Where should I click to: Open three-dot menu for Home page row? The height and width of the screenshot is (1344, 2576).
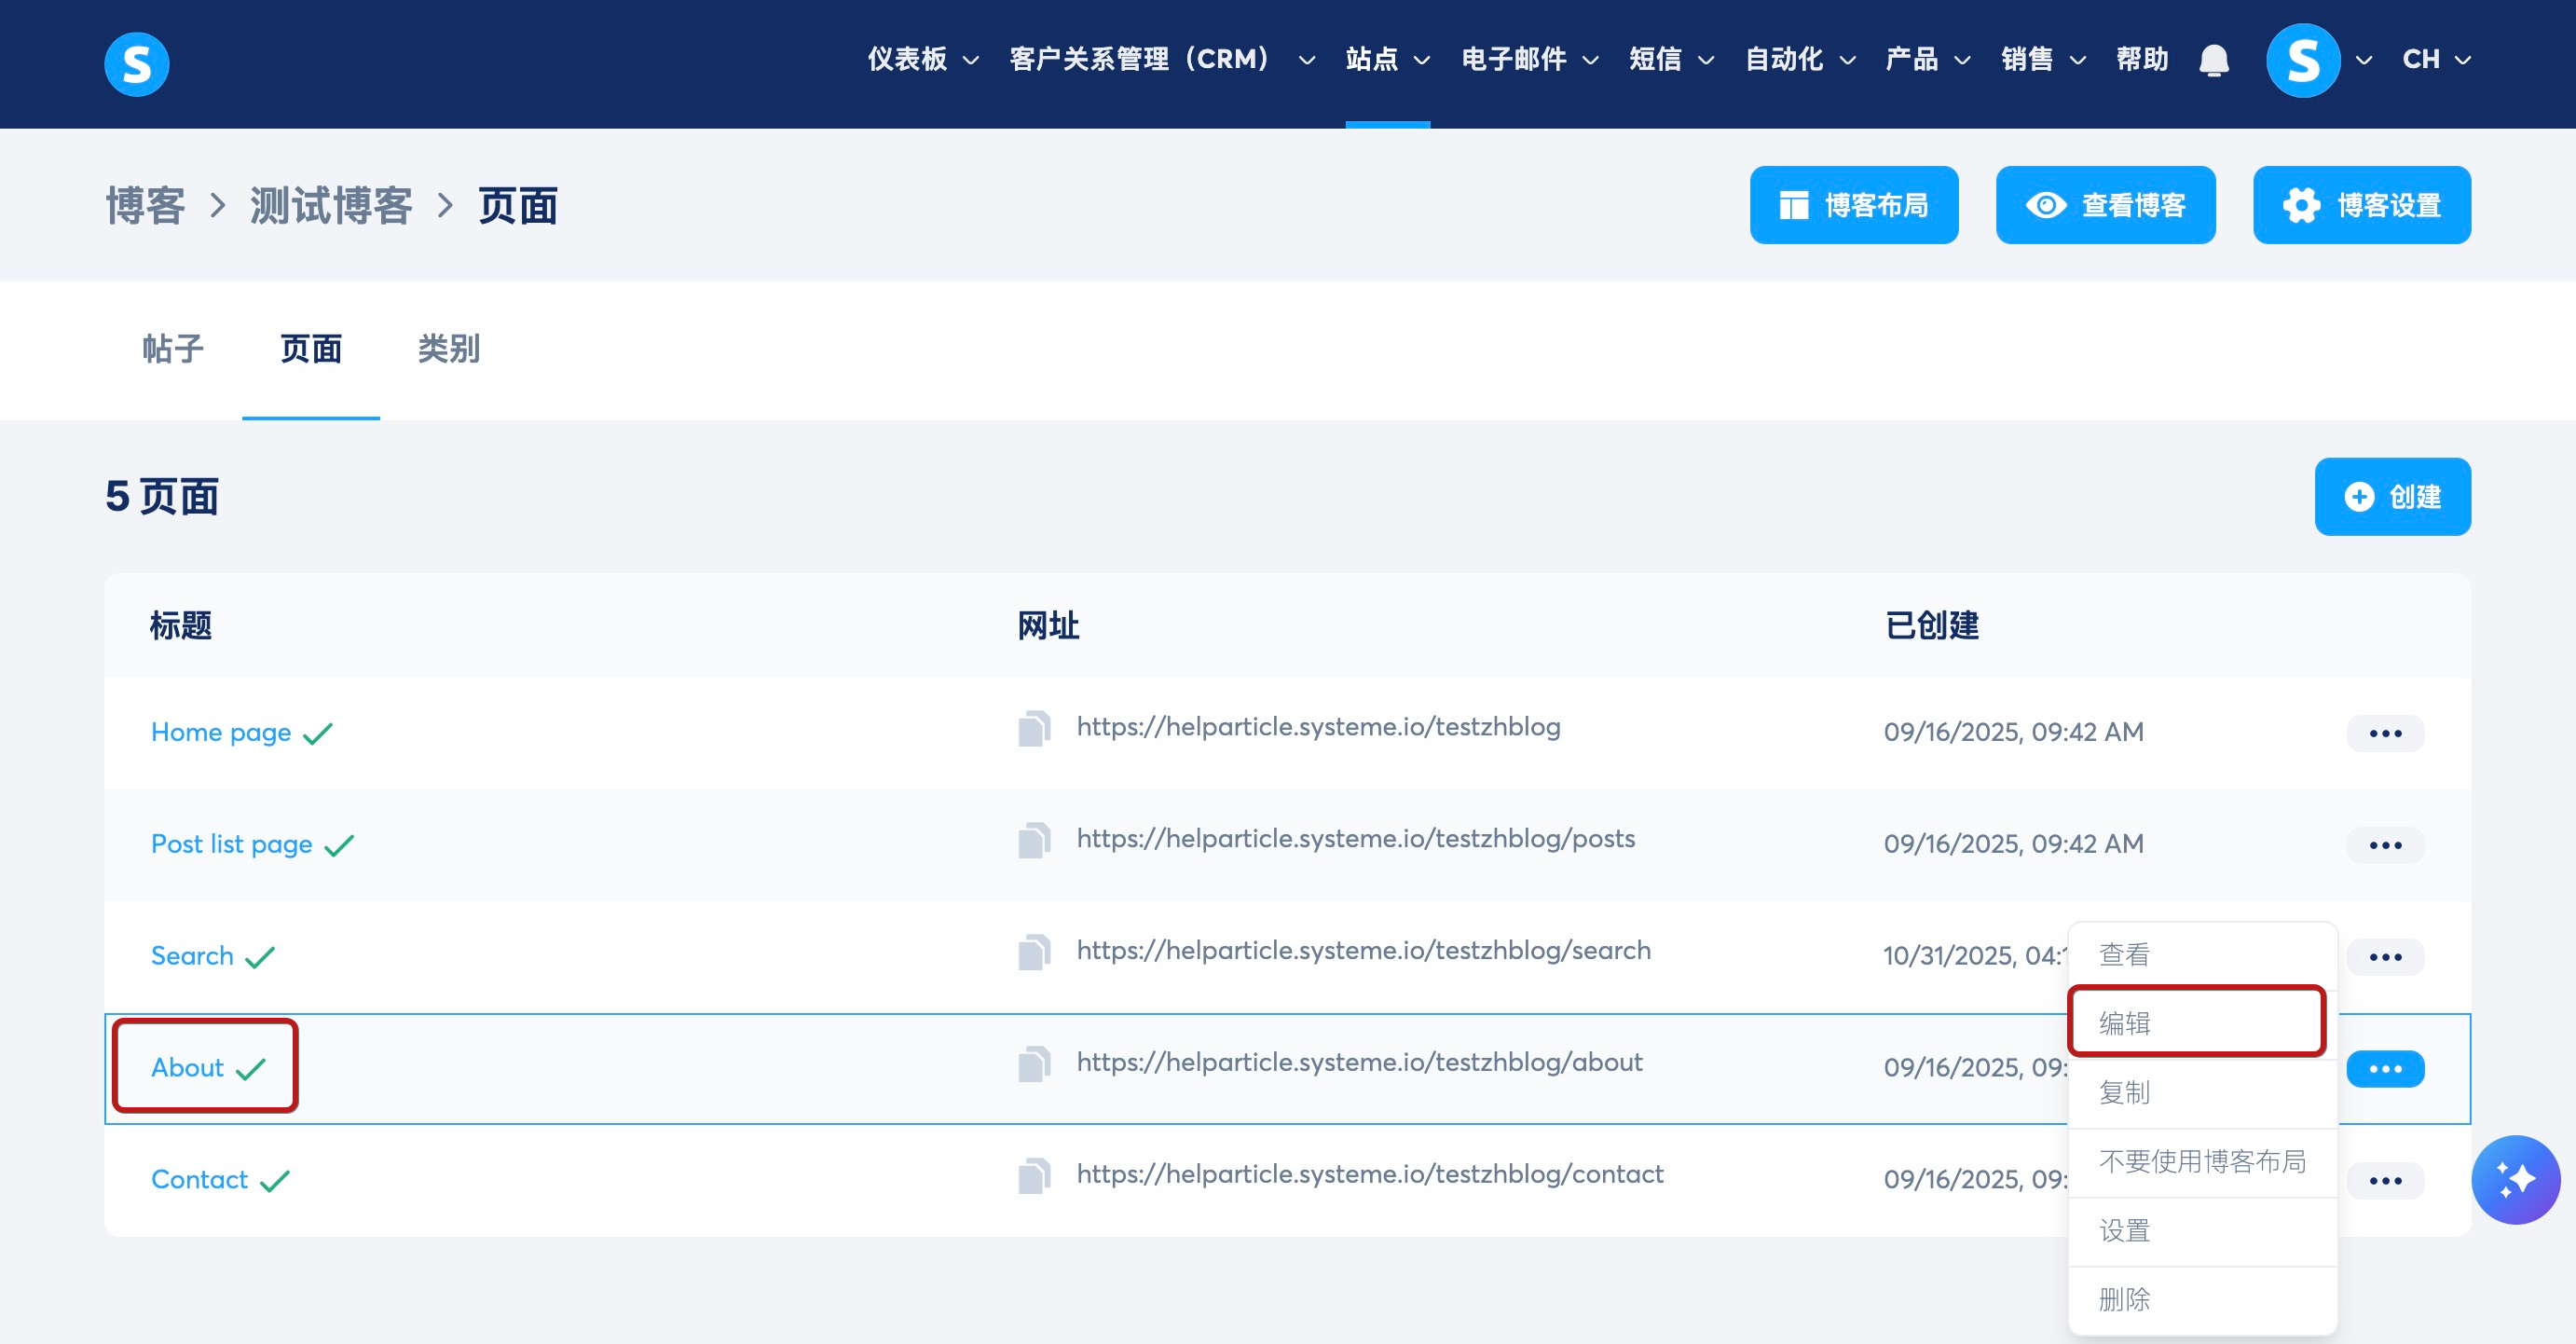pyautogui.click(x=2385, y=733)
